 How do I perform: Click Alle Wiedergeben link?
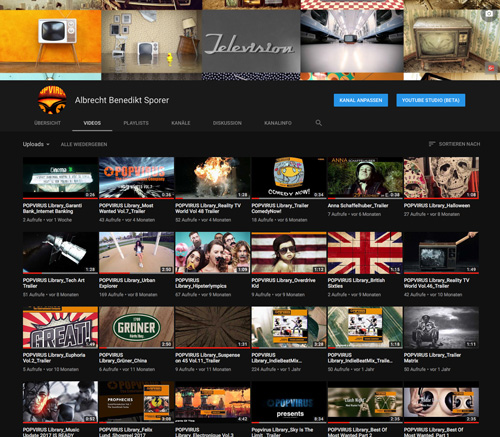[x=84, y=144]
